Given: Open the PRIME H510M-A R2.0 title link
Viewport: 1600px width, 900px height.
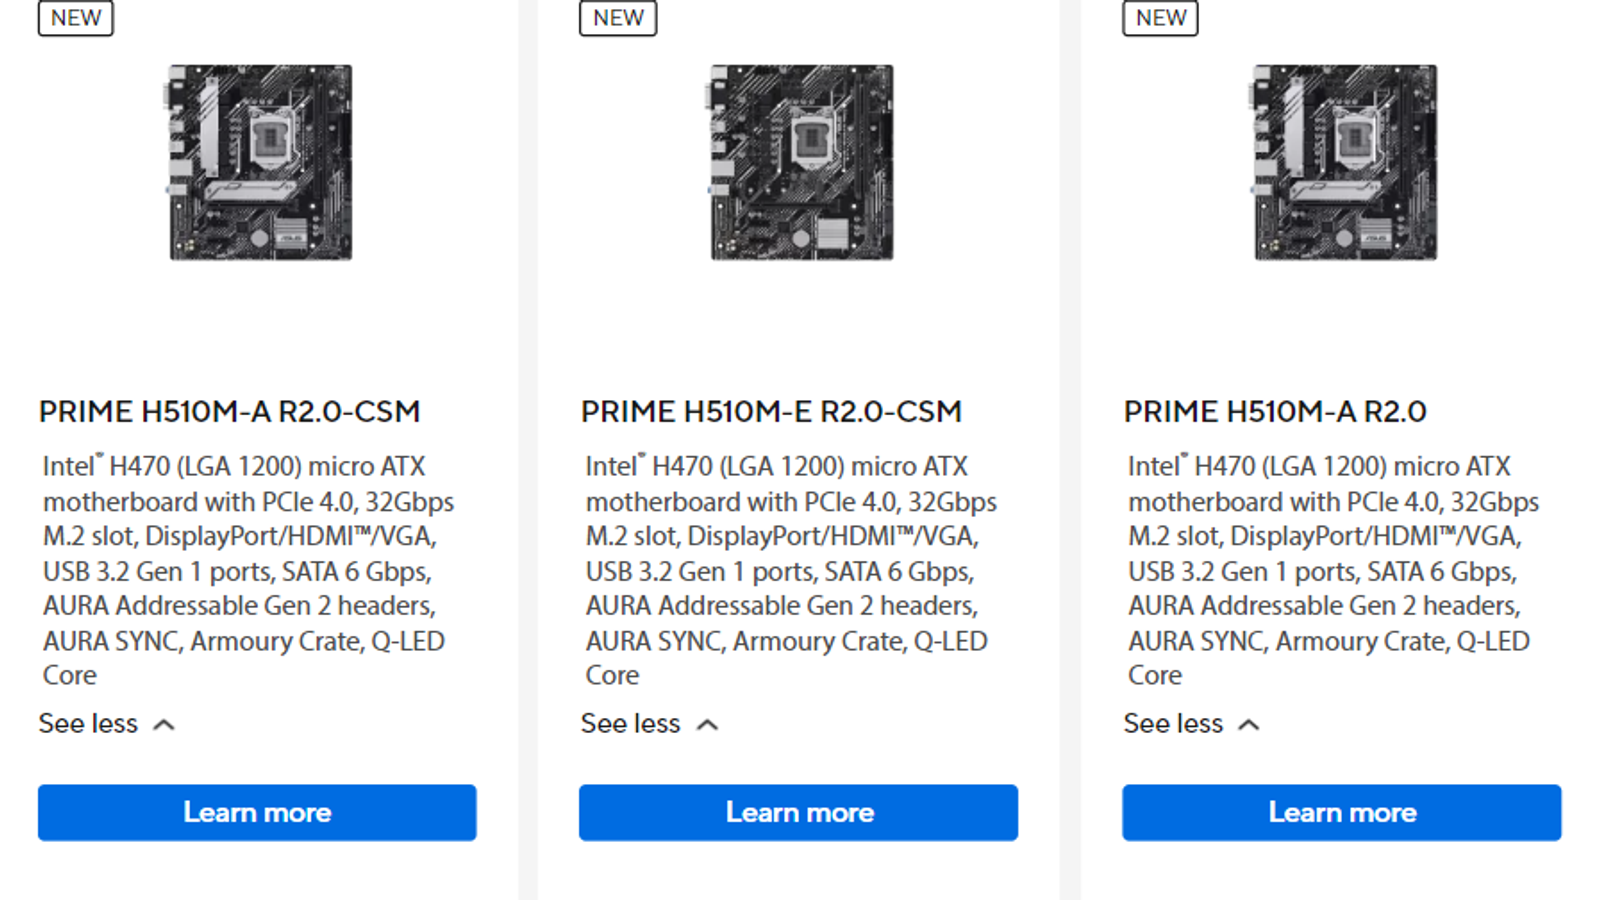Looking at the screenshot, I should [1275, 411].
